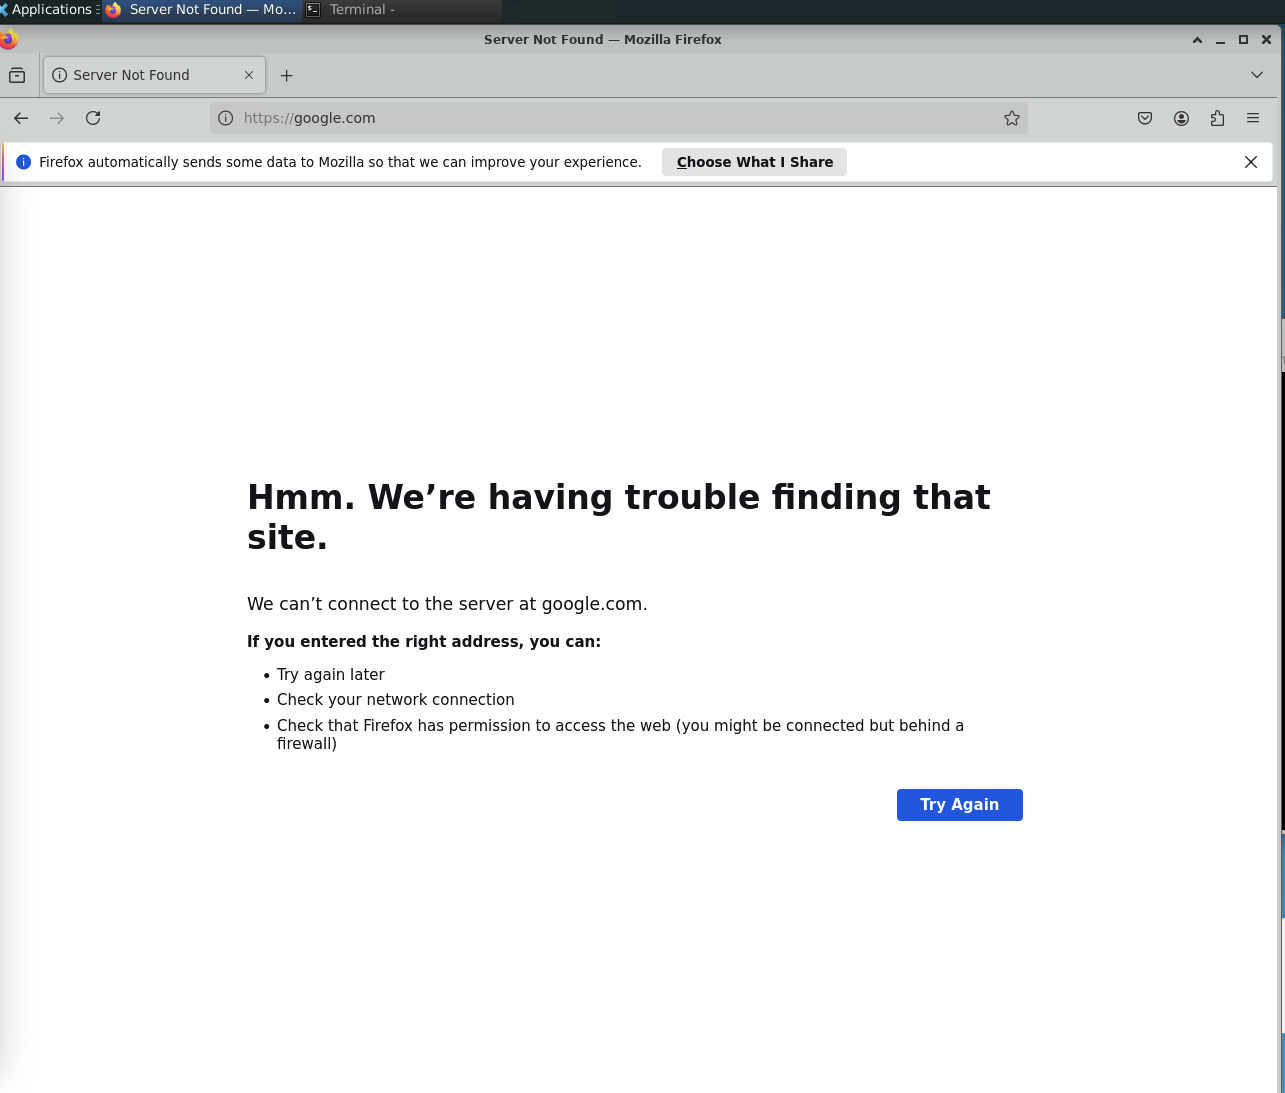Open the Save to Pocket icon

(1145, 118)
